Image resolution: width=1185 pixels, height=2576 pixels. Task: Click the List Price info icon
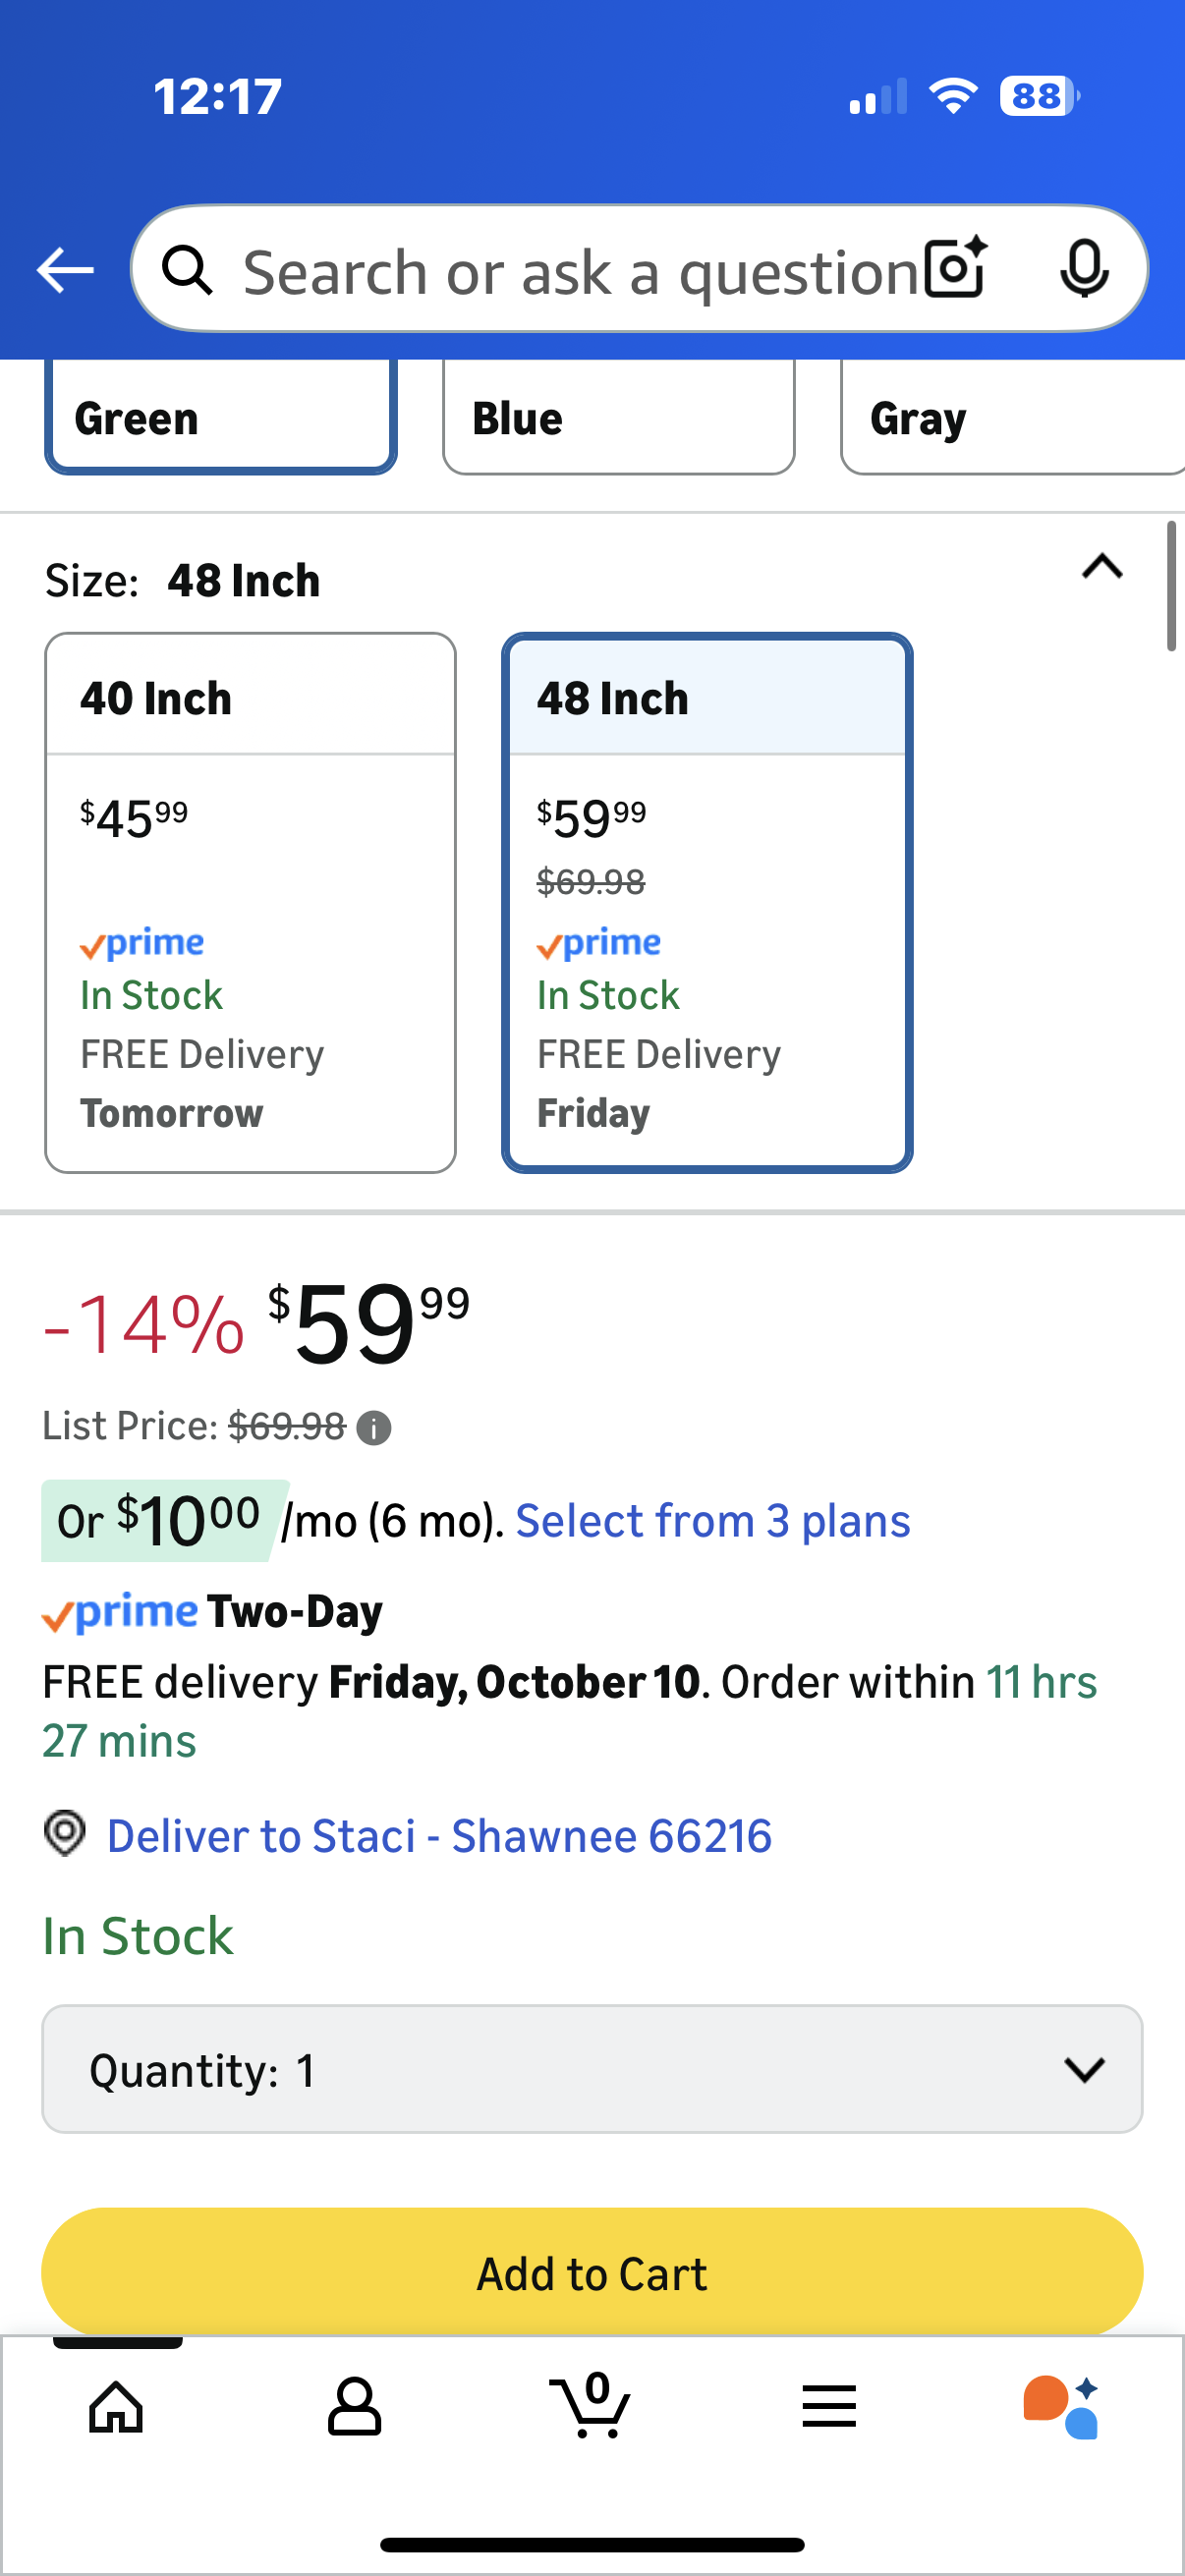374,1428
